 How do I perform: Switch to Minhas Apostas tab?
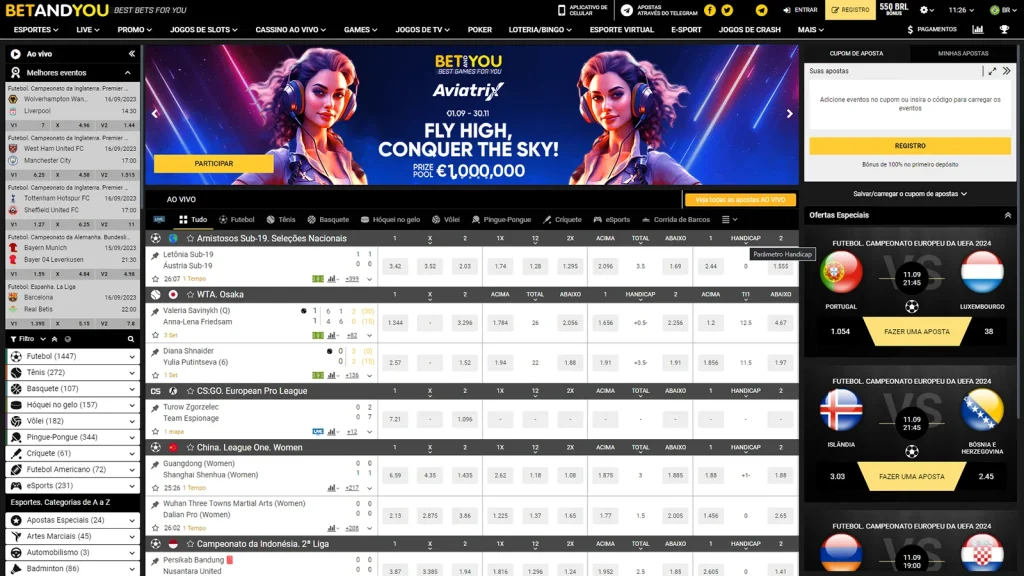click(963, 54)
